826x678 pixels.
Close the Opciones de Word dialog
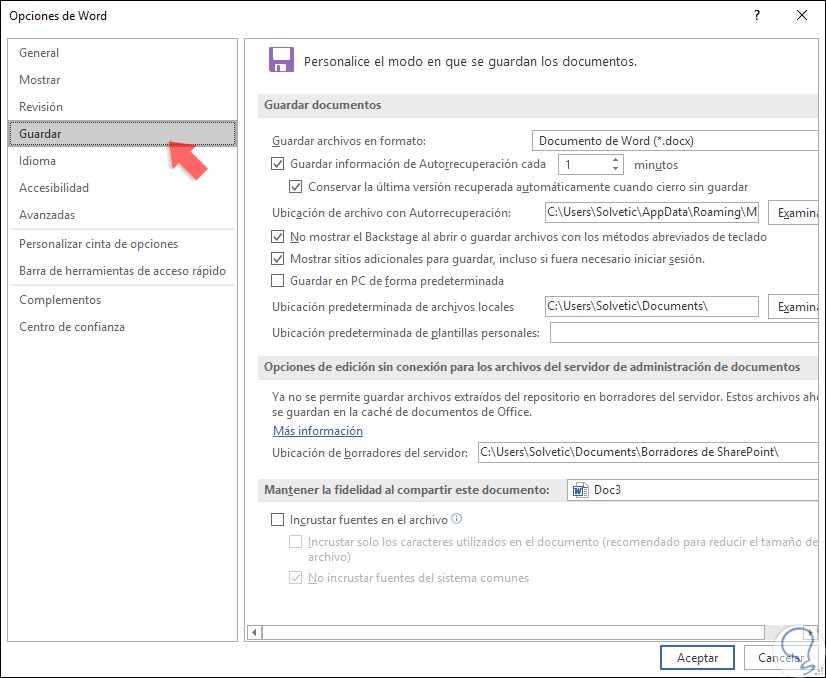pos(802,15)
